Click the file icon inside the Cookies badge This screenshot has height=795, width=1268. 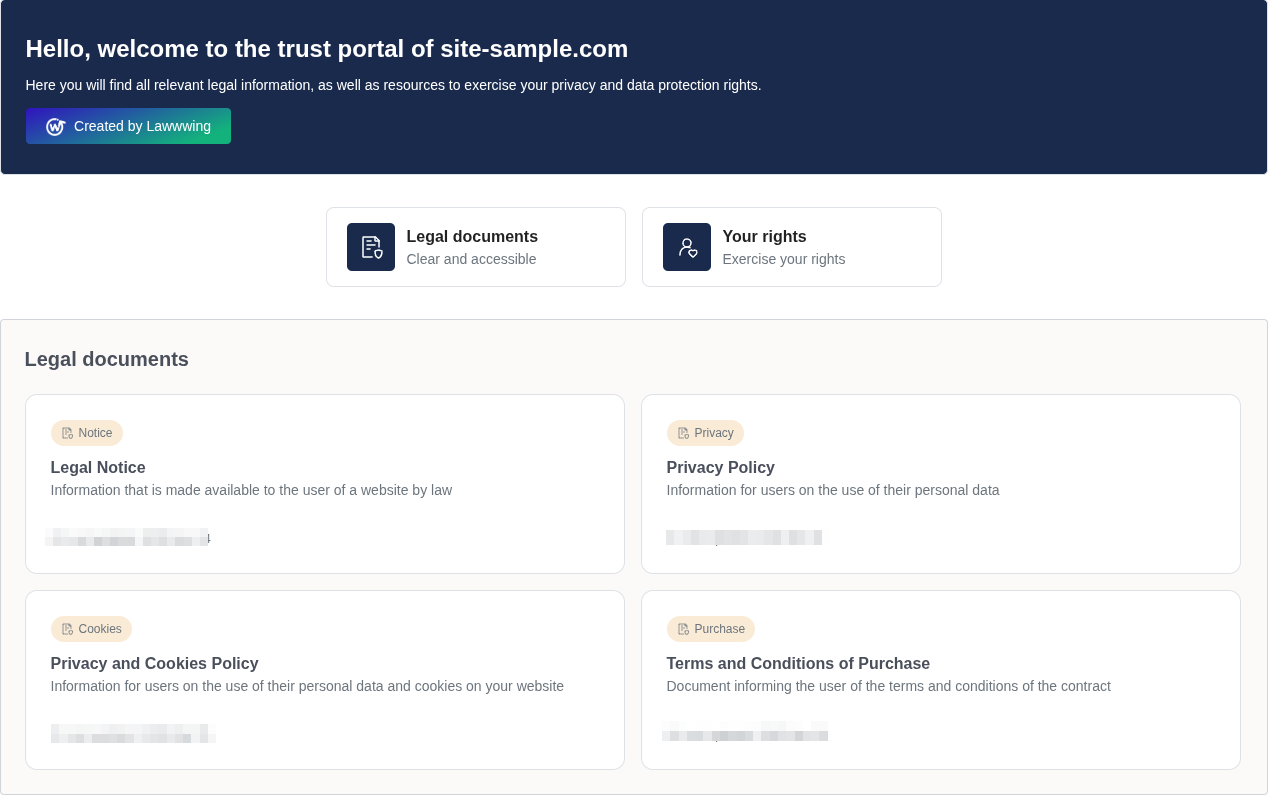66,628
